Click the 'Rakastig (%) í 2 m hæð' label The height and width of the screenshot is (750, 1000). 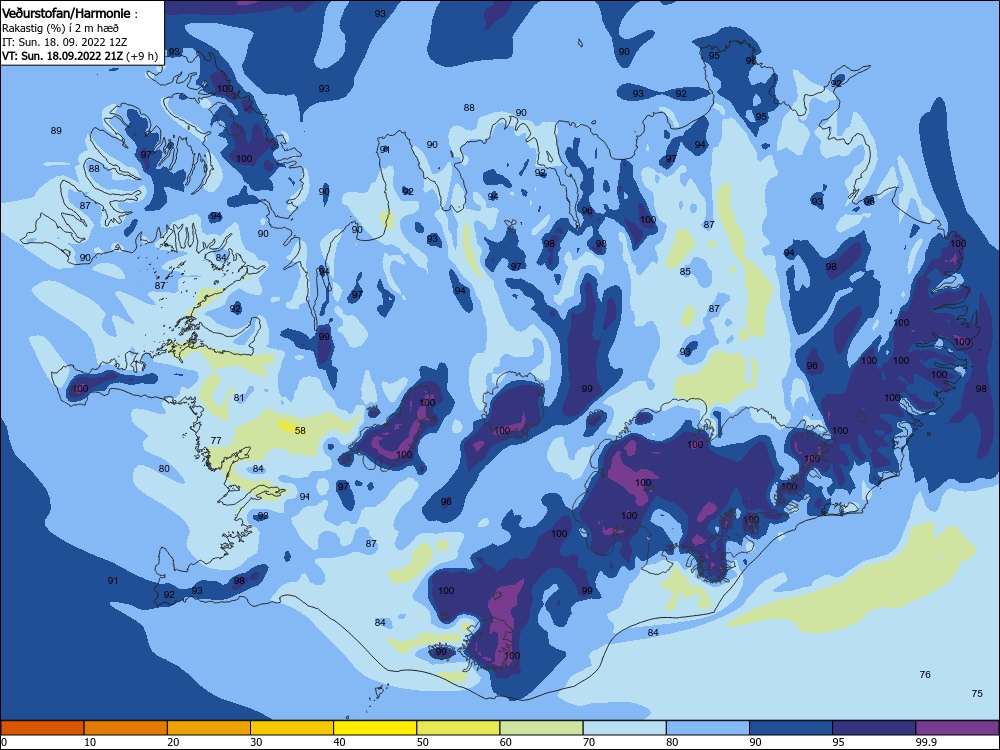[x=61, y=28]
